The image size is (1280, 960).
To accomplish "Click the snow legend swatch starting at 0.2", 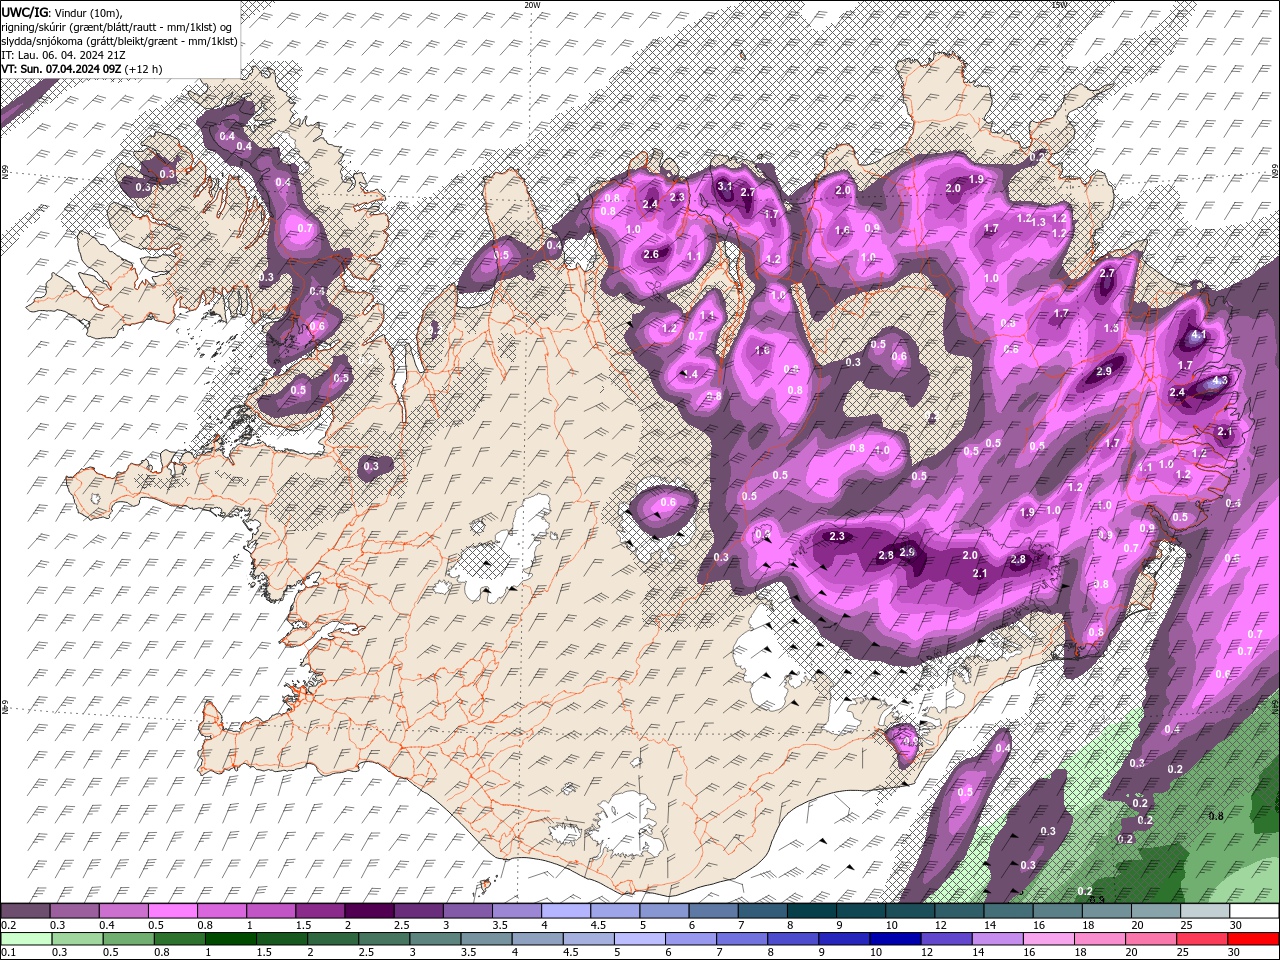I will pos(25,911).
